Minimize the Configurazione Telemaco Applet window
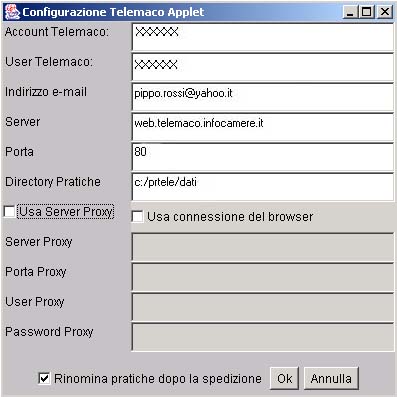The width and height of the screenshot is (397, 397). (x=350, y=12)
